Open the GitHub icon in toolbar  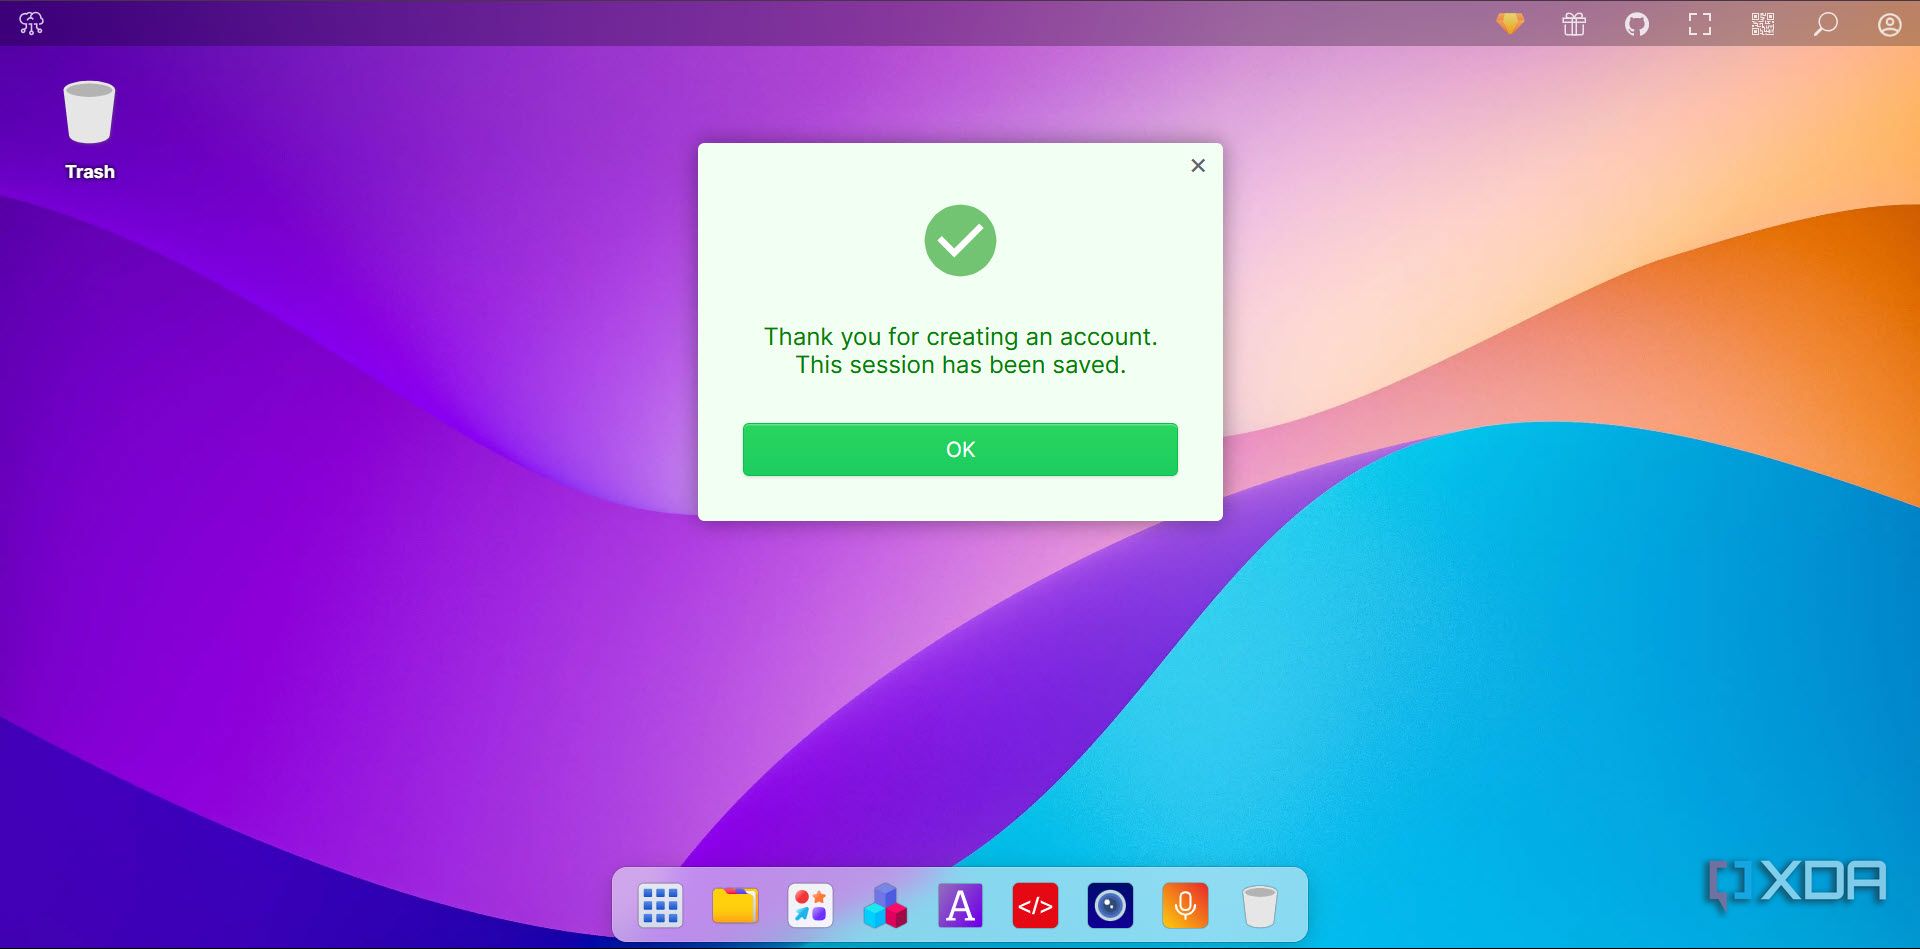coord(1637,24)
